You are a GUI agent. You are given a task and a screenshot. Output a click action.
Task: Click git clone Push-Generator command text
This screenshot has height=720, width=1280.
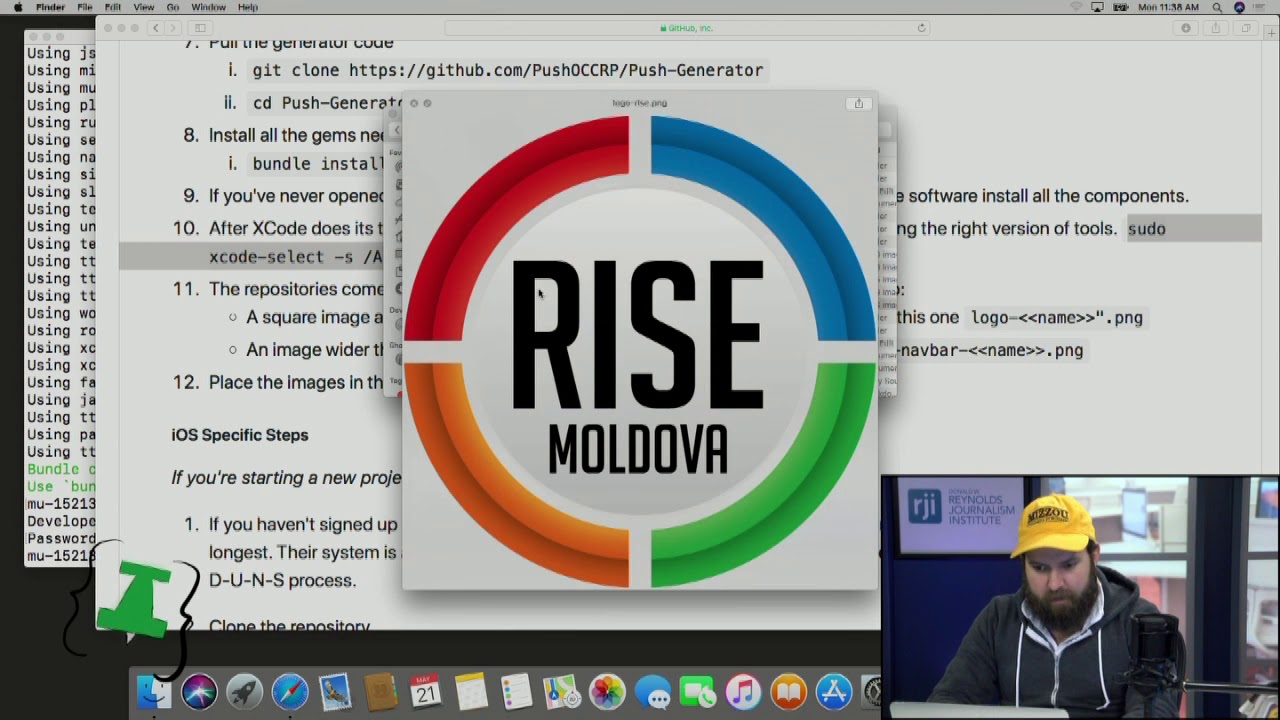click(x=508, y=70)
